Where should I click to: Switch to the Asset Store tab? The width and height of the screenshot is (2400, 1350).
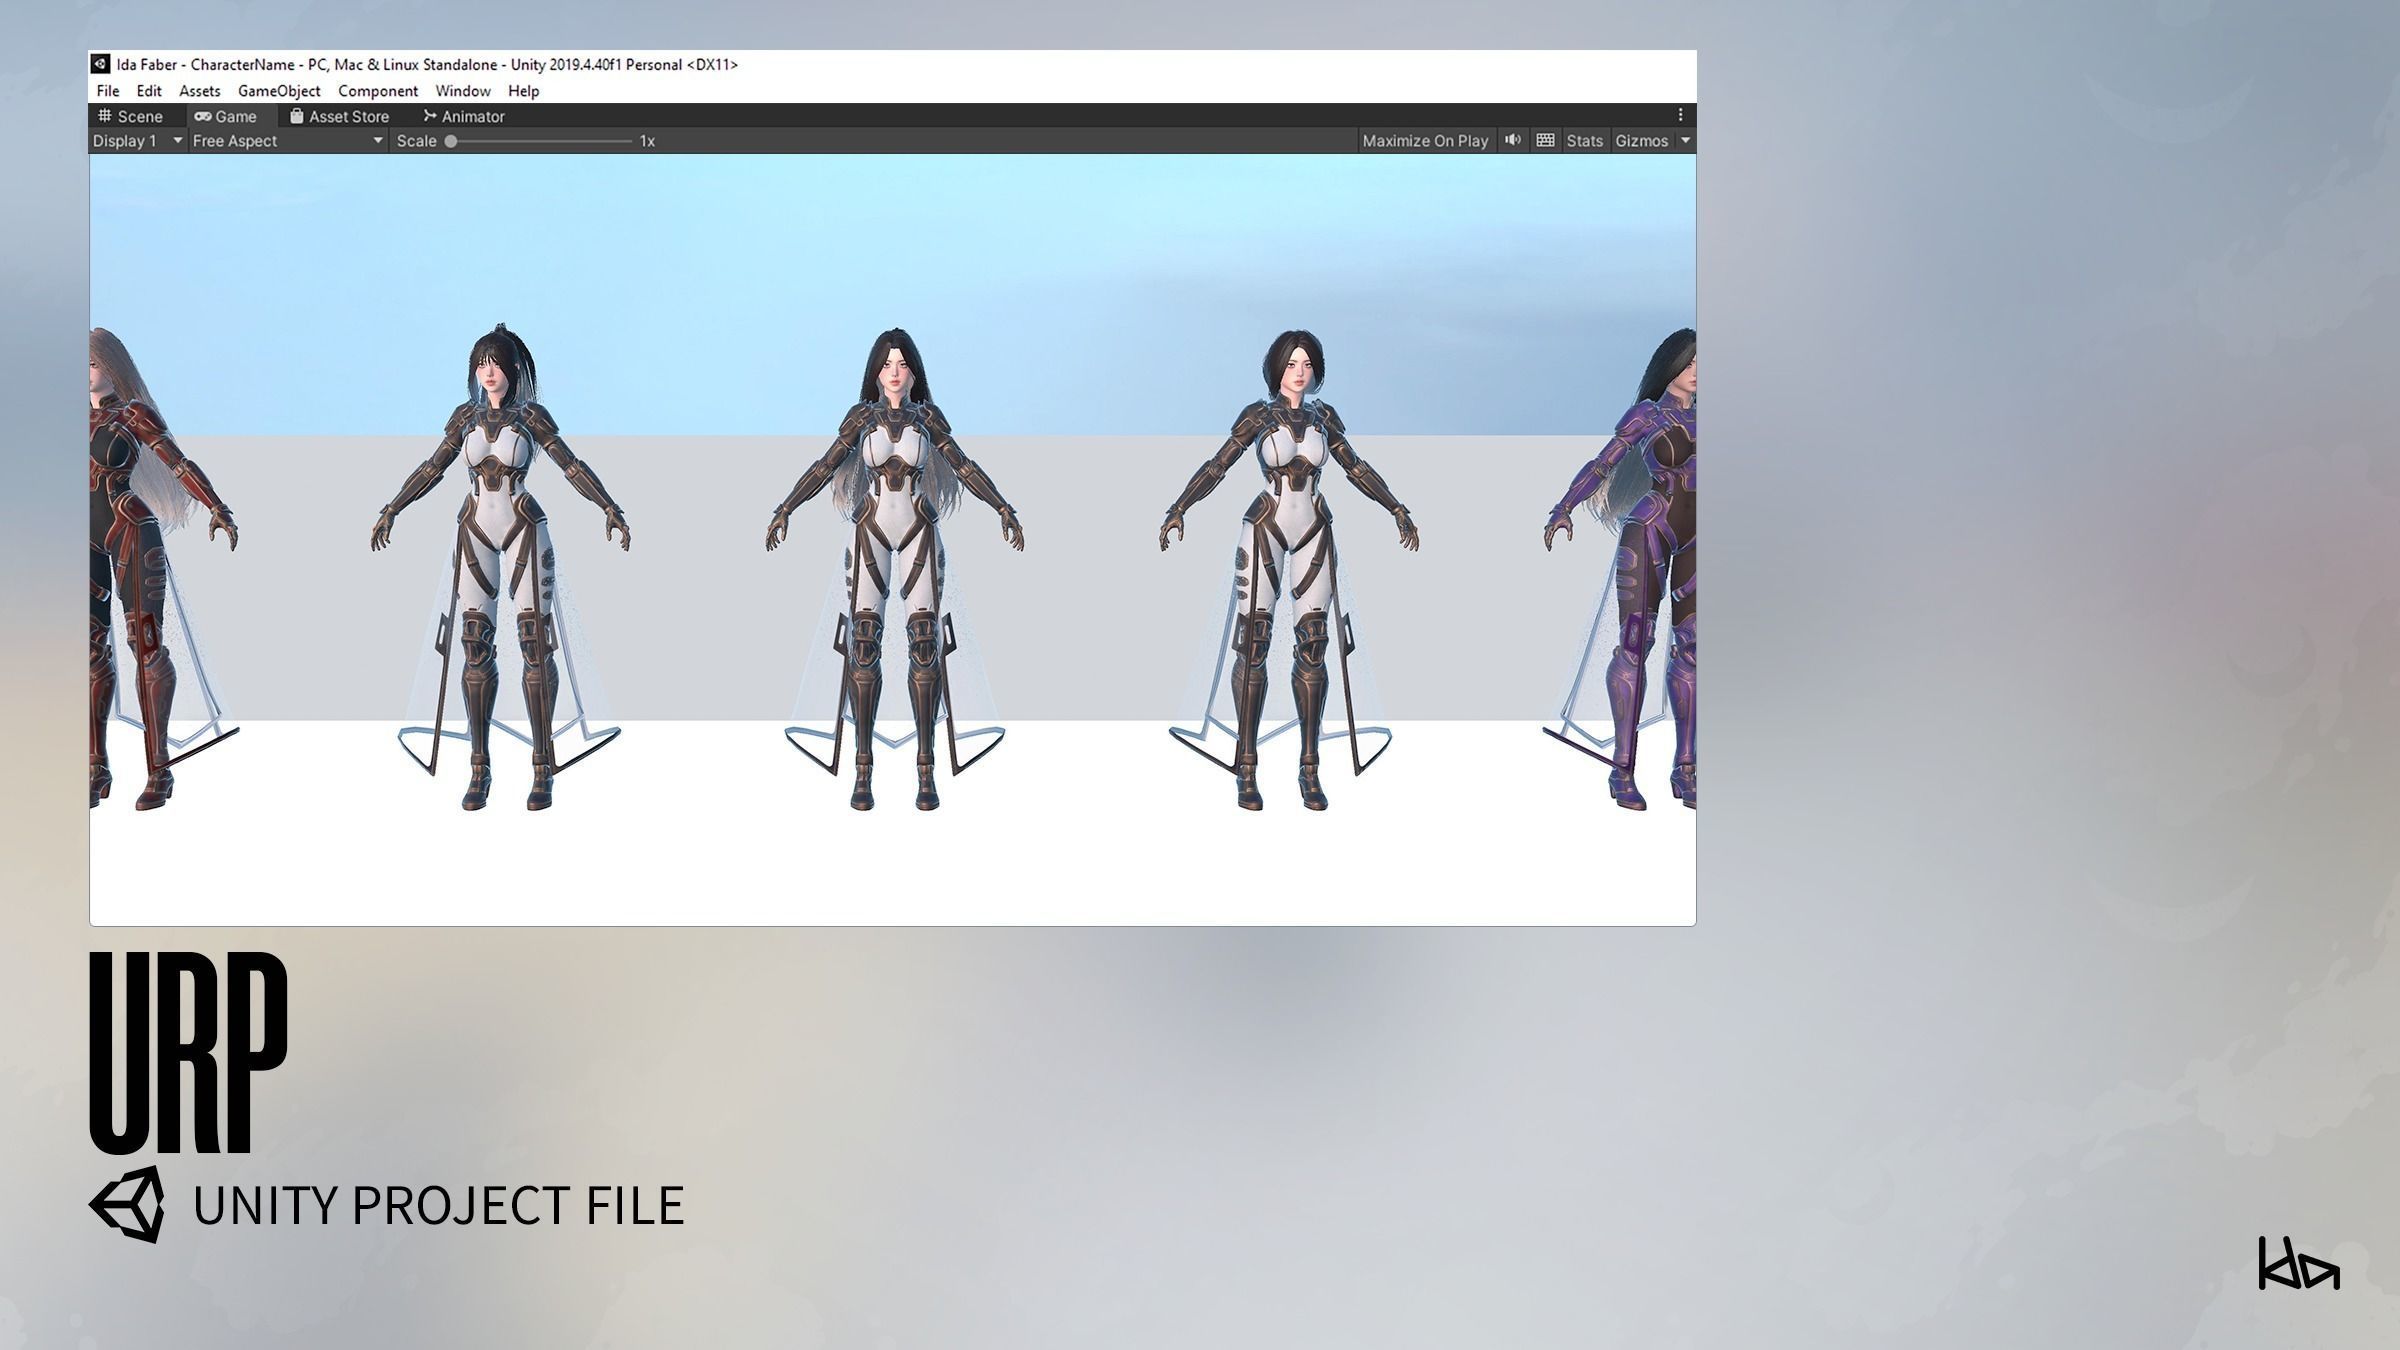point(339,116)
